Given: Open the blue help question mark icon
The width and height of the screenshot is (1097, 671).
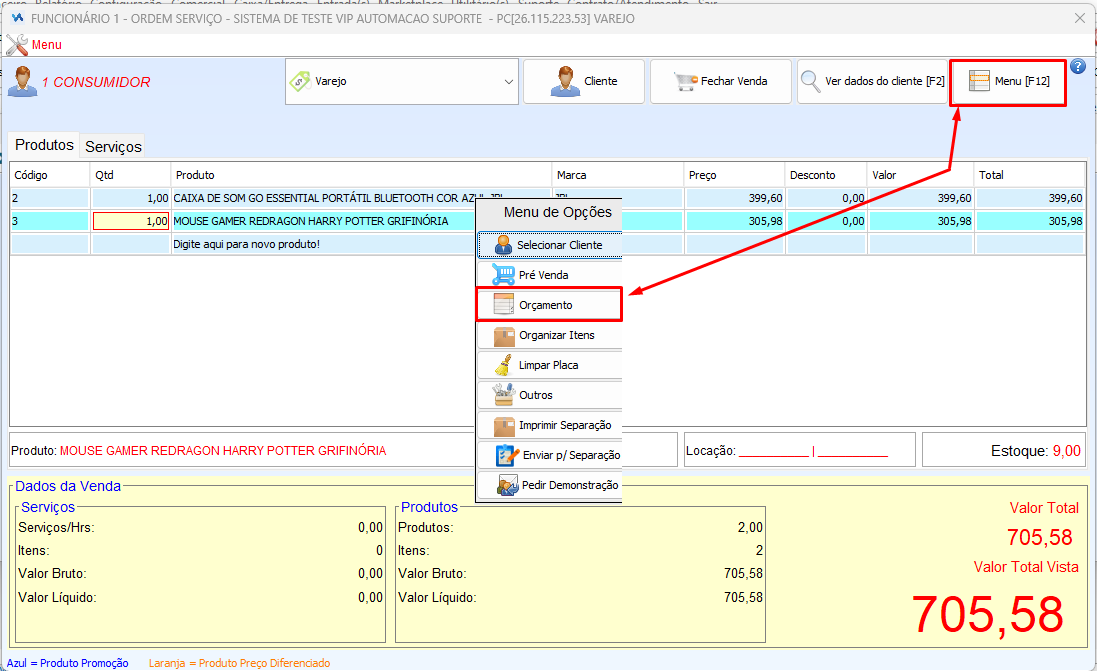Looking at the screenshot, I should coord(1078,66).
